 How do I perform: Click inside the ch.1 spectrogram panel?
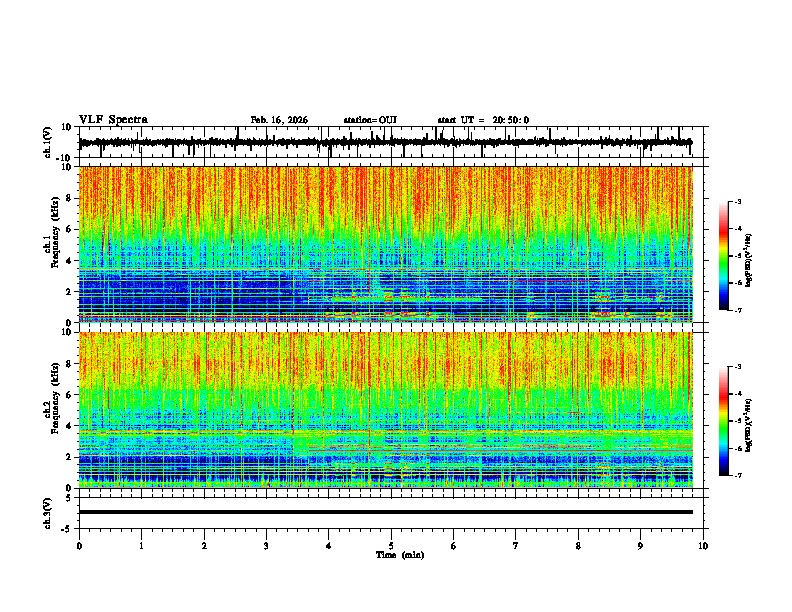click(386, 244)
